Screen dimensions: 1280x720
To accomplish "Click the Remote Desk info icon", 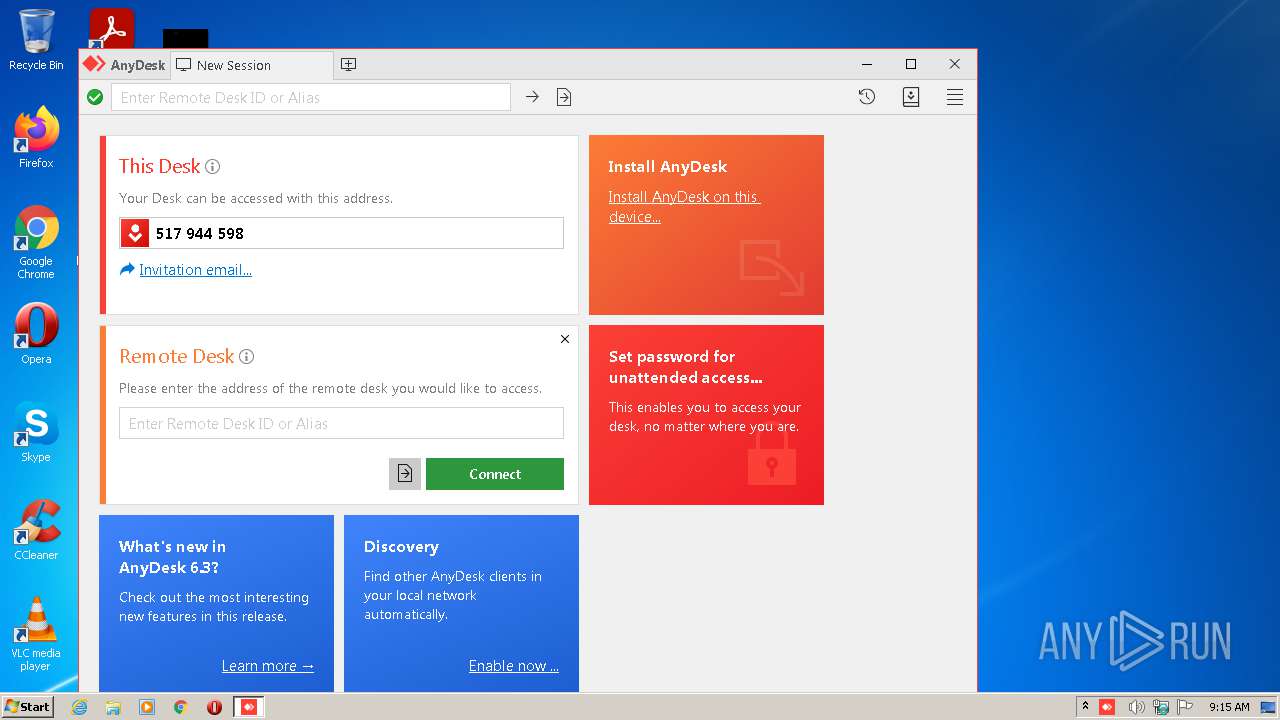I will [x=247, y=357].
